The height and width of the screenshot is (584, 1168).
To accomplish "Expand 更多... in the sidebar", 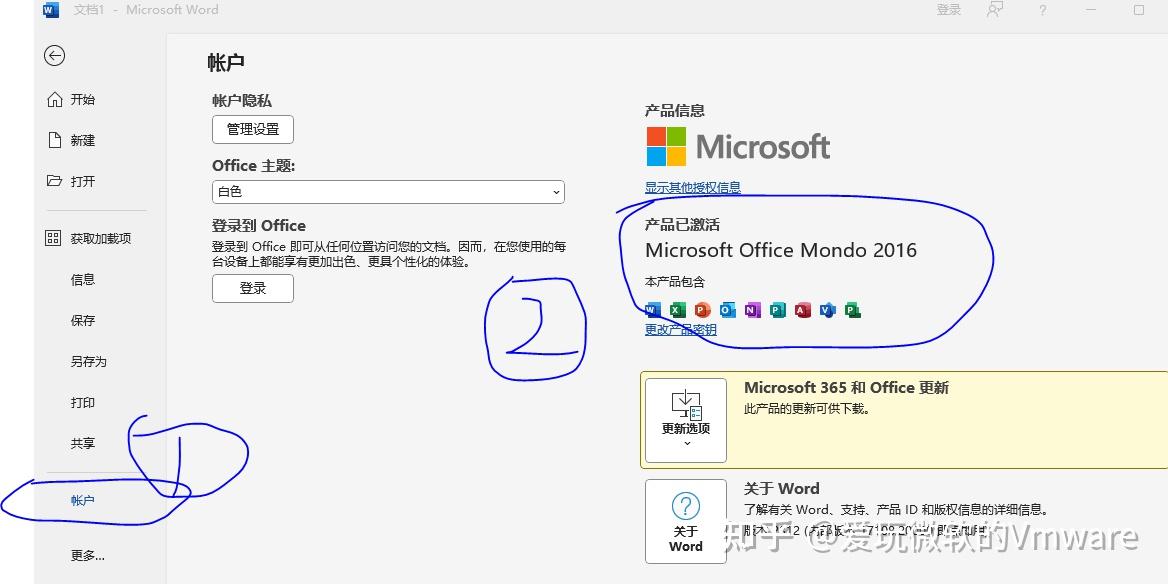I will click(x=88, y=556).
